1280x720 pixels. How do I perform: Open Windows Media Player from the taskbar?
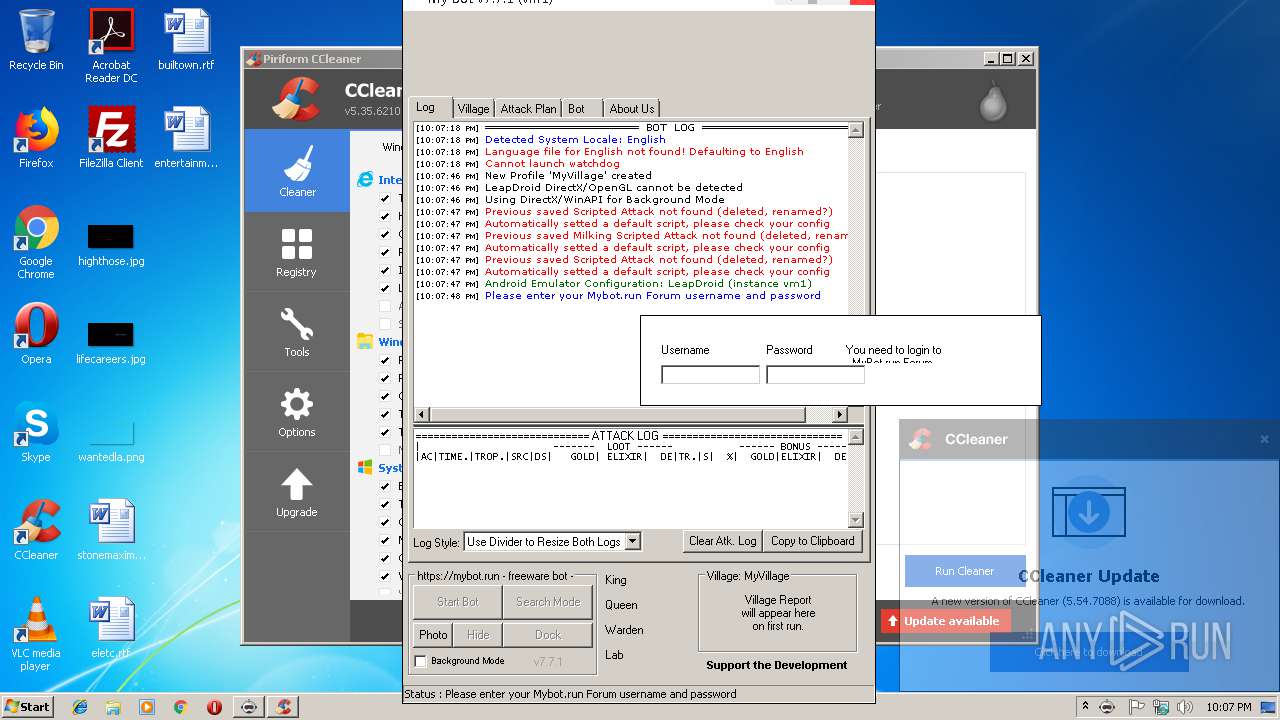click(x=147, y=707)
